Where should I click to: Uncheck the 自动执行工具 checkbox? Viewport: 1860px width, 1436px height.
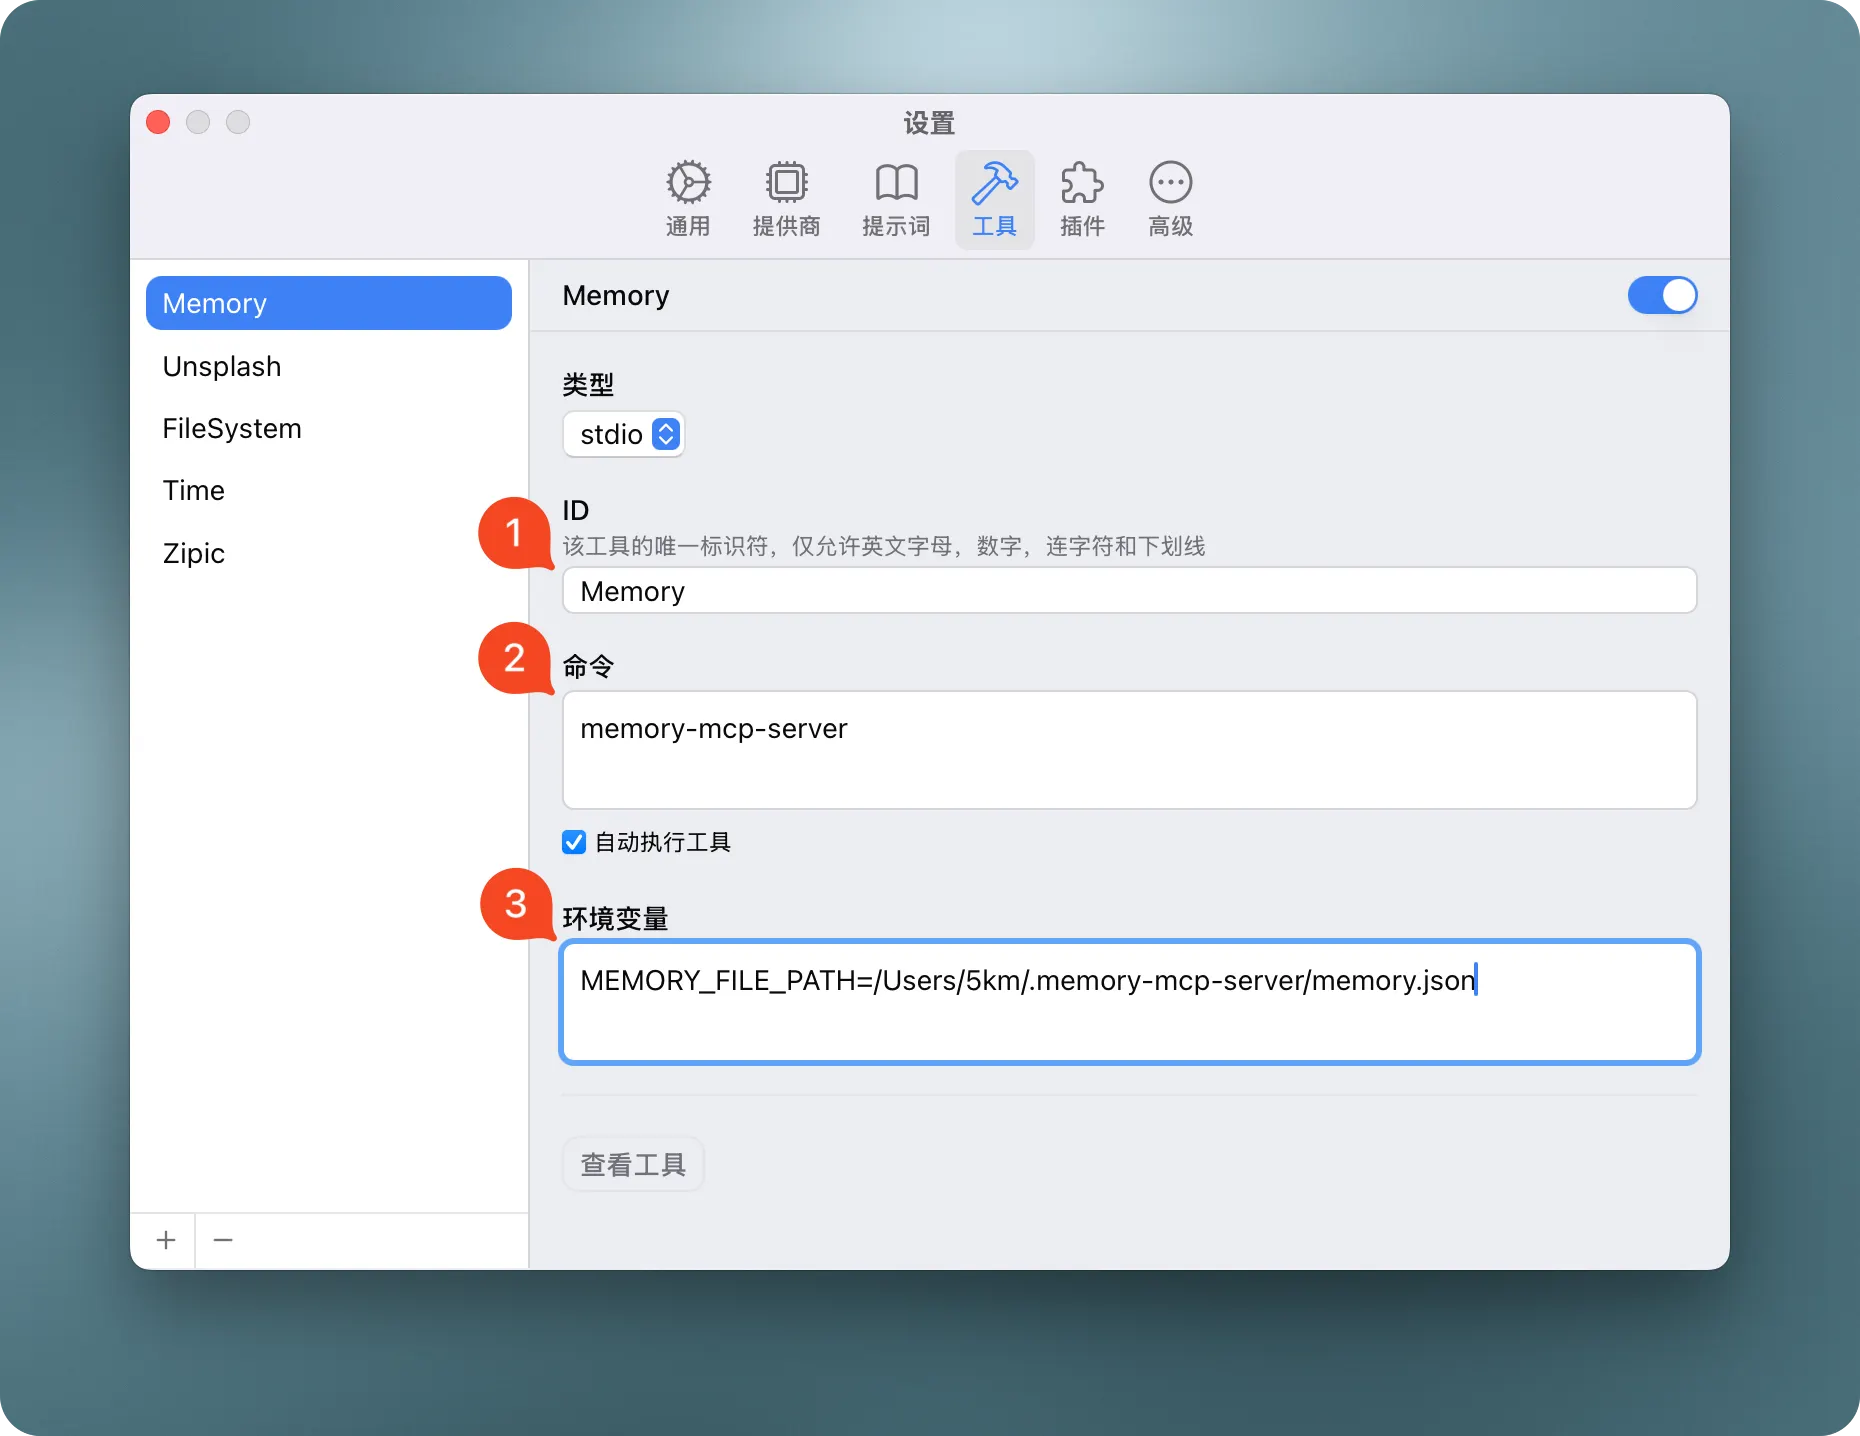574,842
